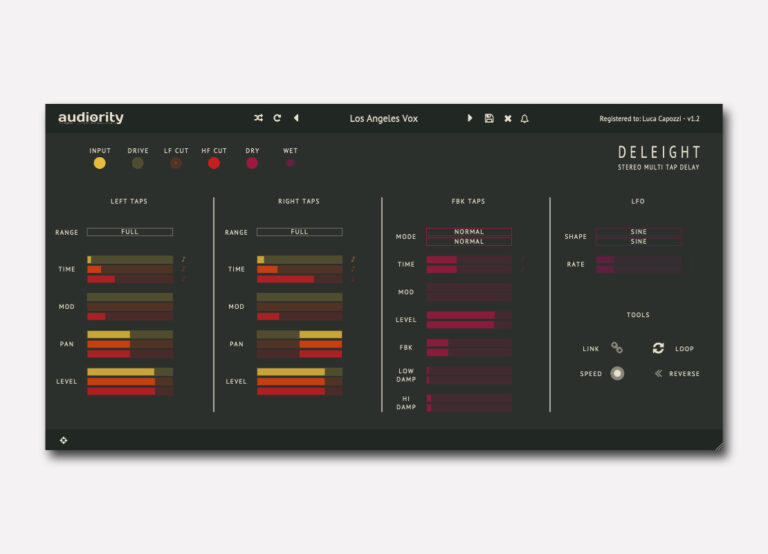The image size is (768, 554).
Task: Click the X delete preset icon
Action: point(508,119)
